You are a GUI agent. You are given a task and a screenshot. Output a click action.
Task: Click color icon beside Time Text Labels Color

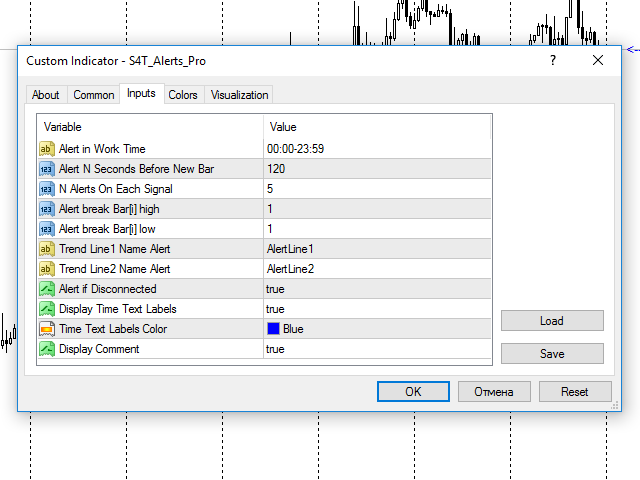[x=47, y=329]
